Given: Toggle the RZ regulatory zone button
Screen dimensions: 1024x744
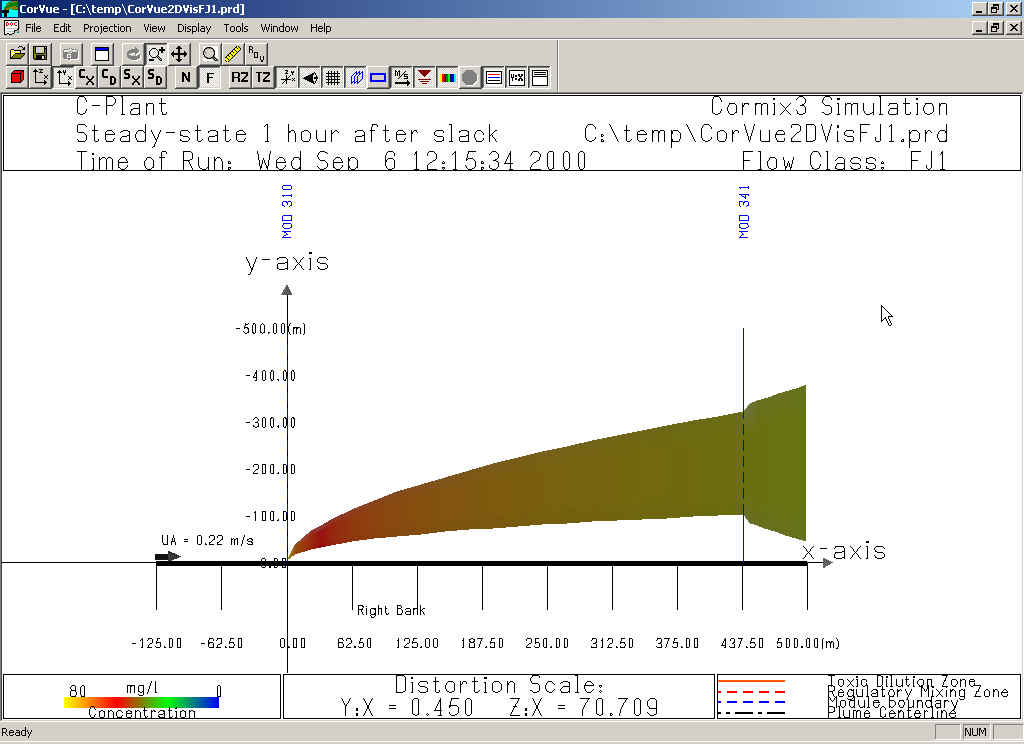Looking at the screenshot, I should 240,77.
